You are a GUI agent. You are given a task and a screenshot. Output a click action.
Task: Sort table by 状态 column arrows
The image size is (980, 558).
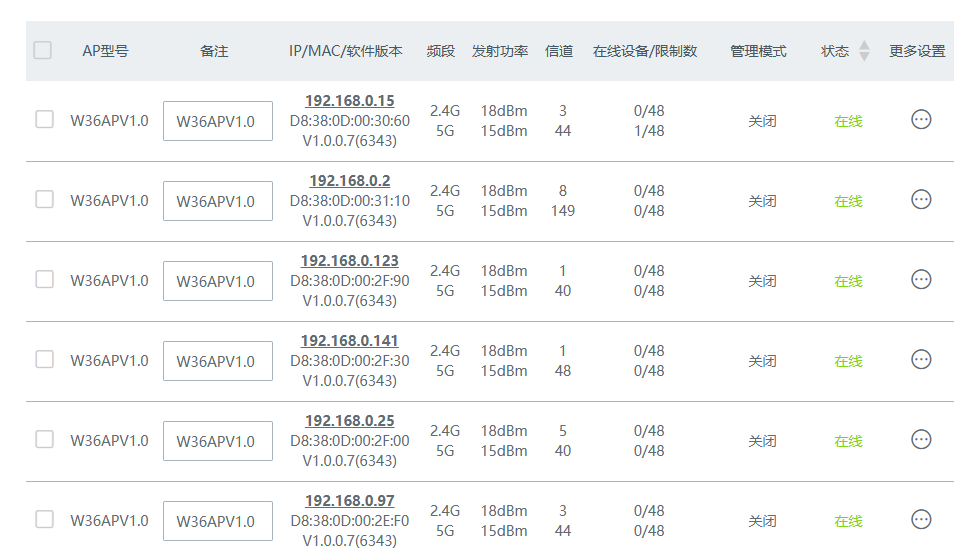click(x=864, y=51)
